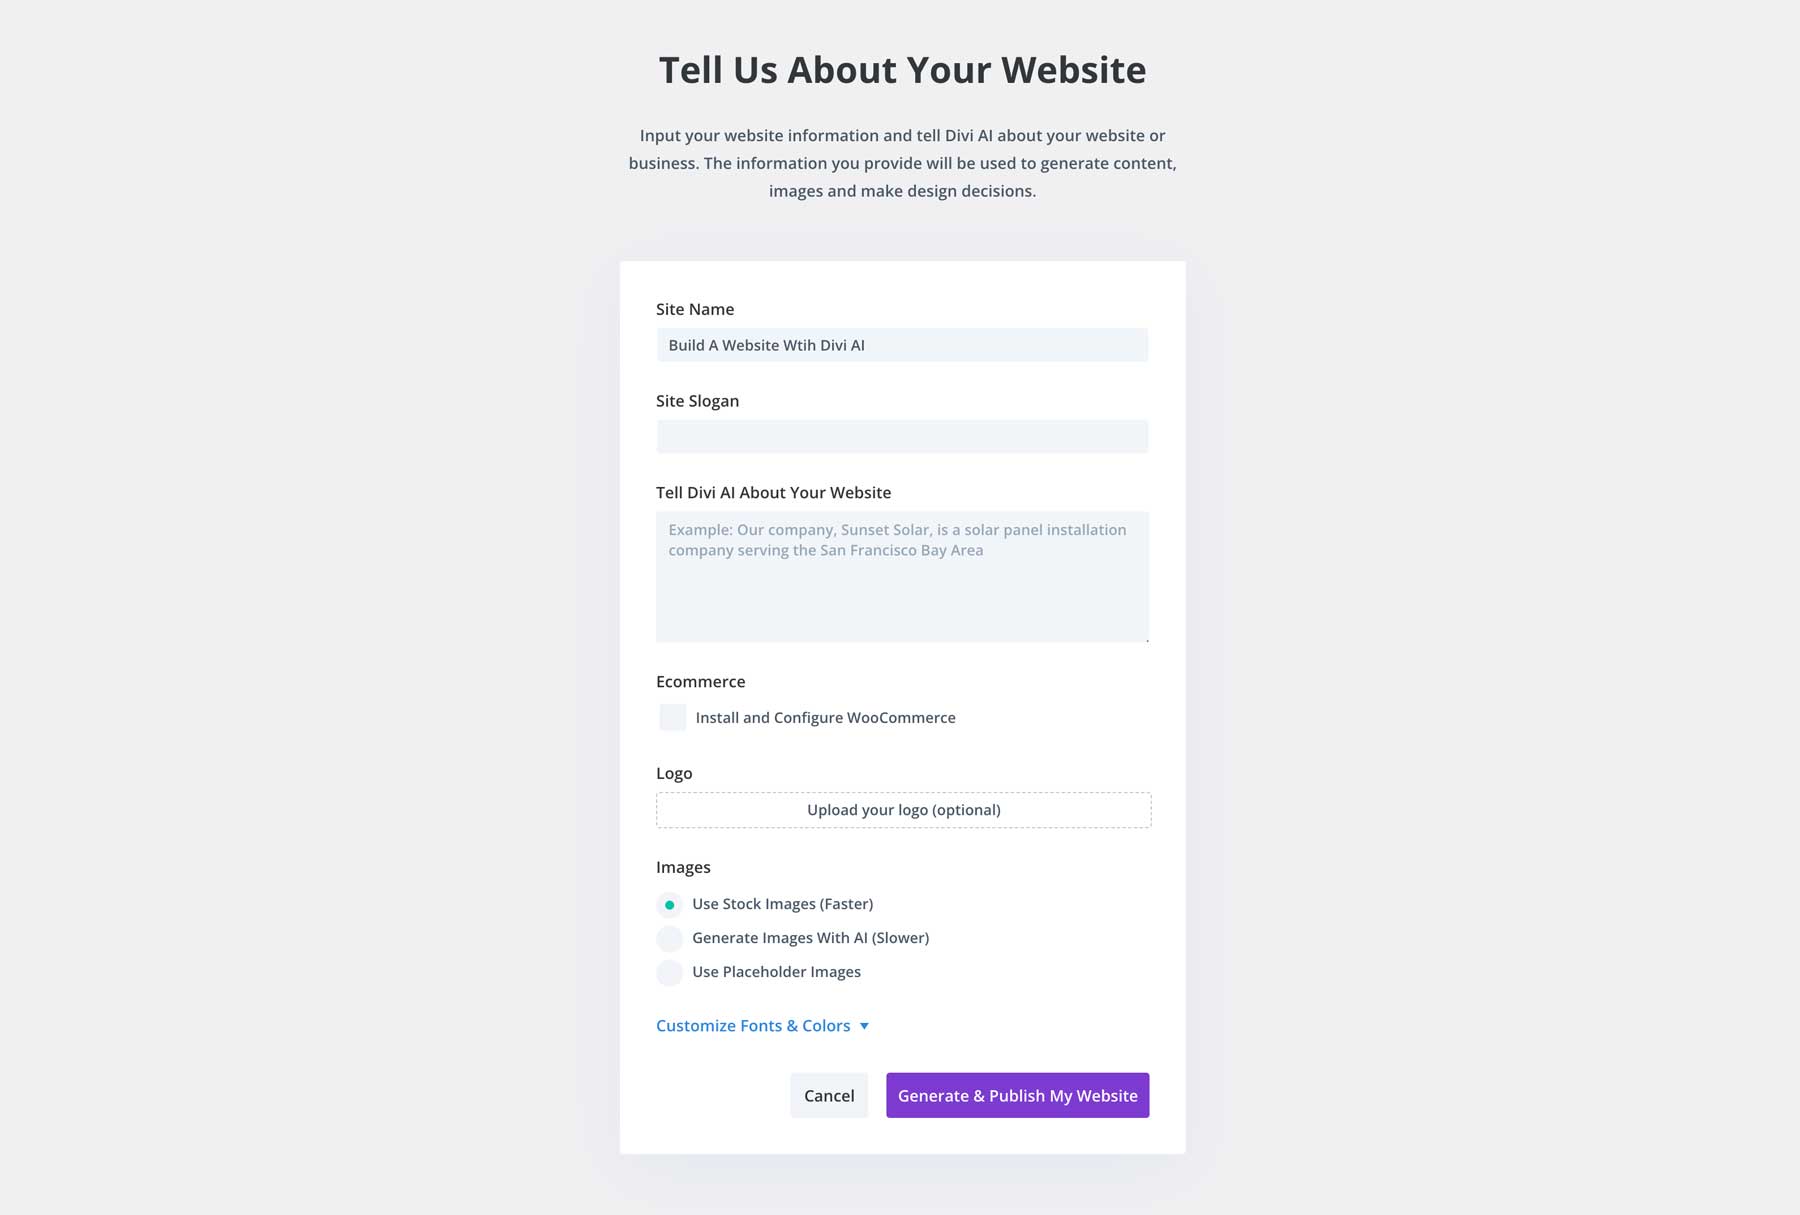Image resolution: width=1800 pixels, height=1215 pixels.
Task: Select Generate Images With AI (Slower)
Action: click(669, 938)
